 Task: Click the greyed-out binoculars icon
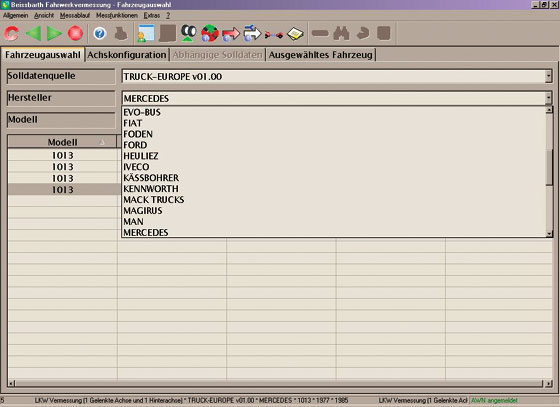[341, 33]
